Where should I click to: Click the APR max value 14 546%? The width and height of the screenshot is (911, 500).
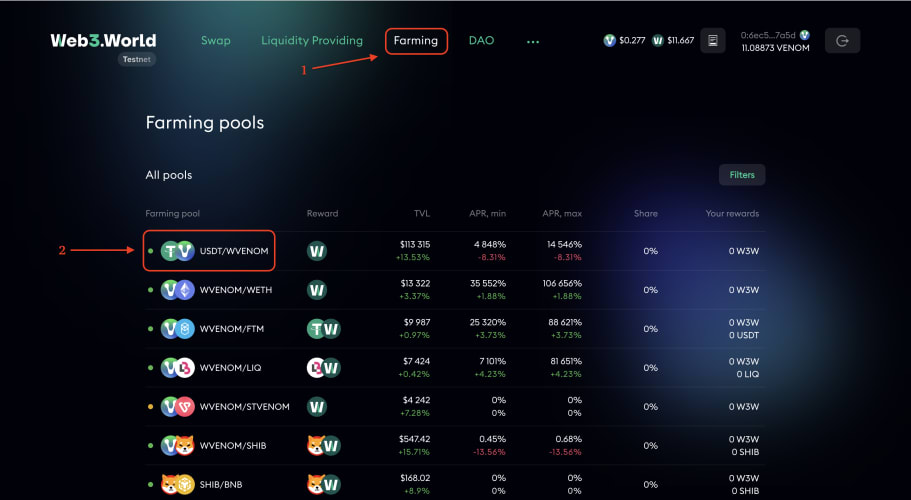coord(564,244)
